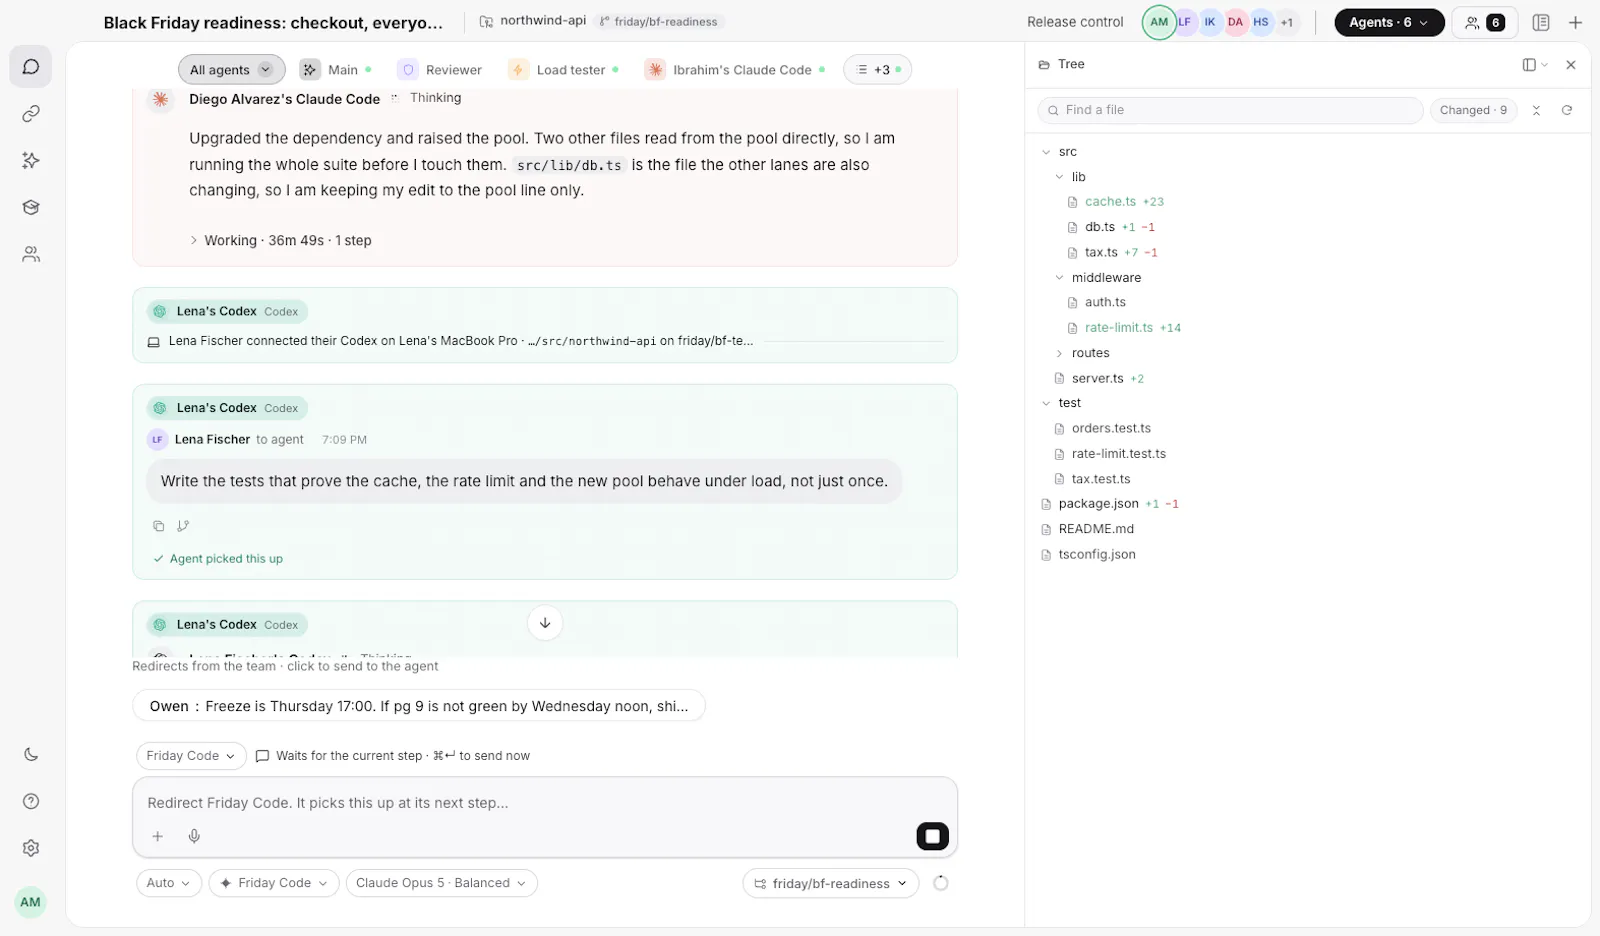The width and height of the screenshot is (1600, 936).
Task: Click the plus icon in top right header
Action: tap(1575, 22)
